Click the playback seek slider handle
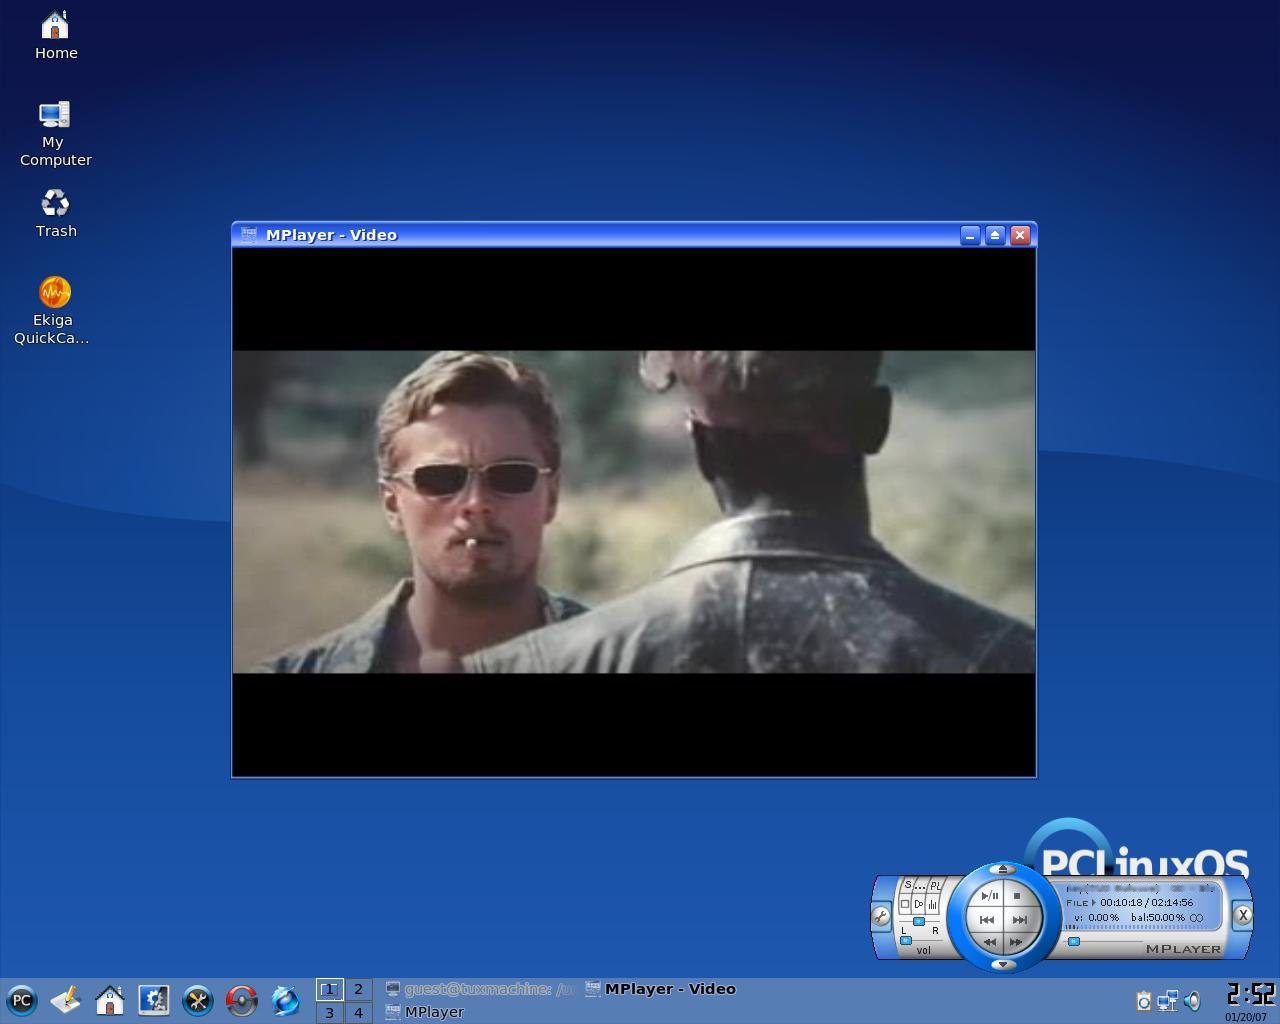1280x1024 pixels. click(1074, 941)
